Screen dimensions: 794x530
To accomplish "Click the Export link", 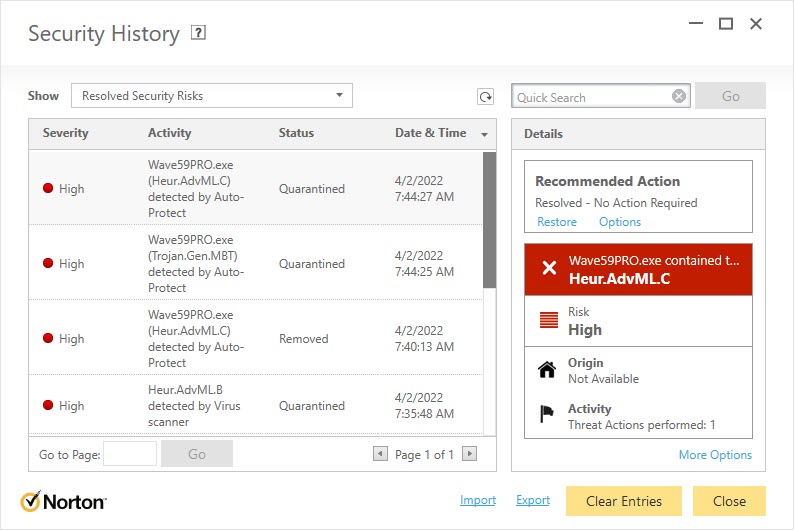I will click(533, 500).
